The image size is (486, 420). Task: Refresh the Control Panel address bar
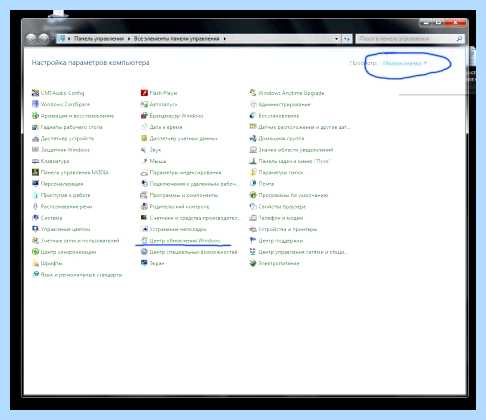click(x=347, y=39)
